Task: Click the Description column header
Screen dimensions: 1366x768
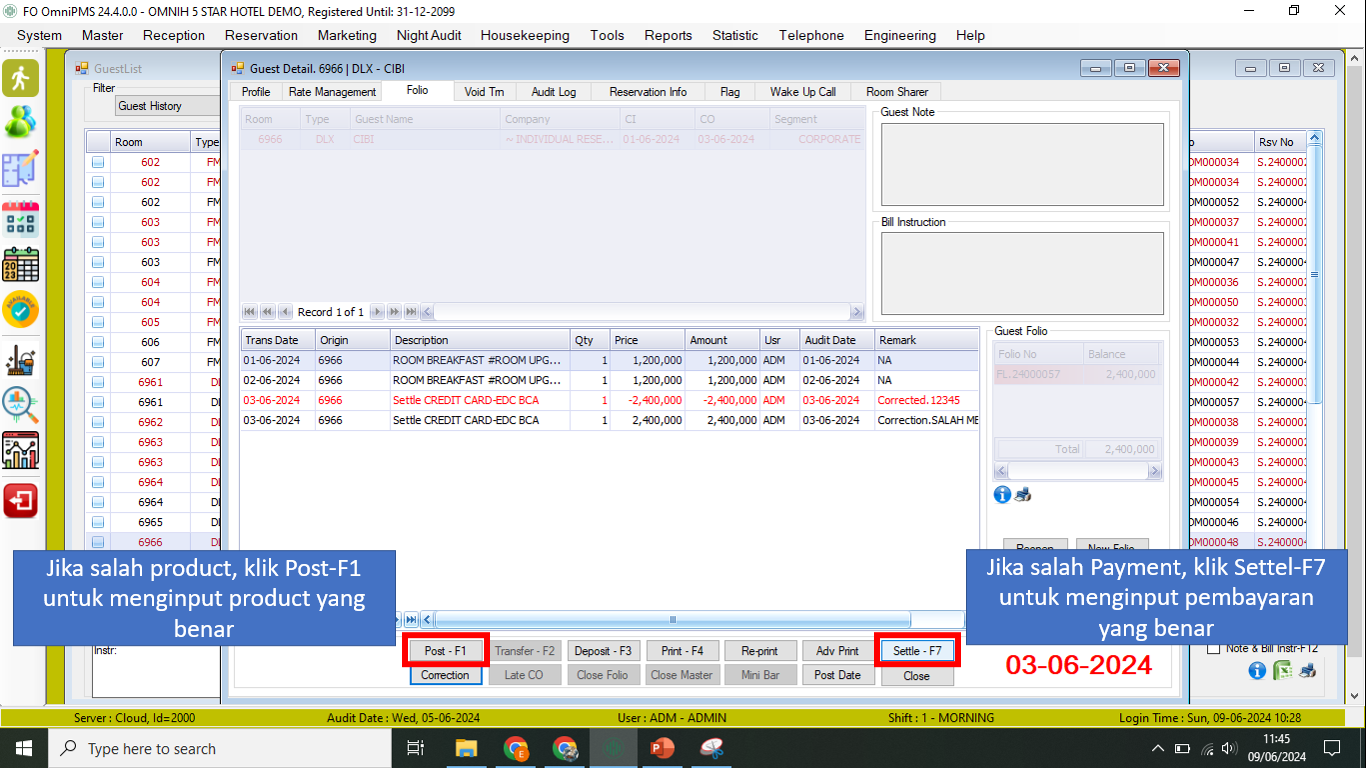Action: point(480,340)
